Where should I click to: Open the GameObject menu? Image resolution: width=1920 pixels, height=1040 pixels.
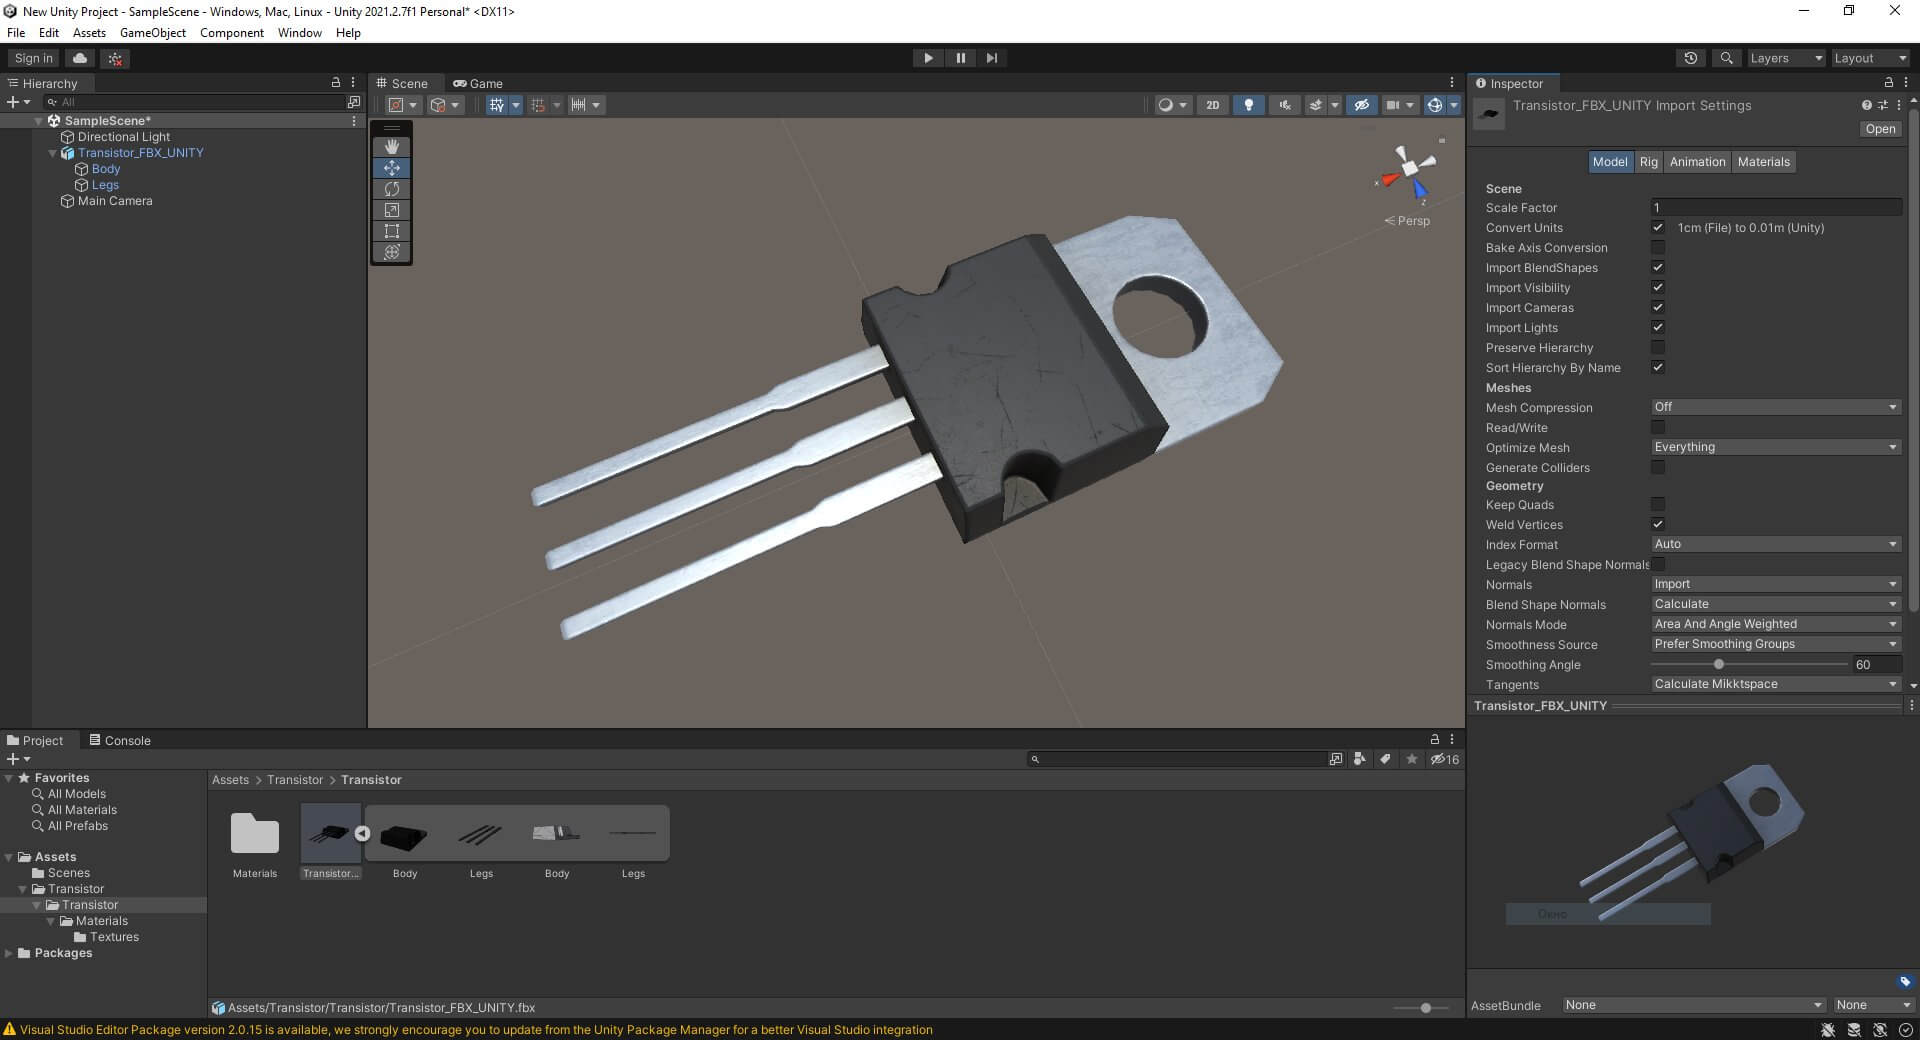pyautogui.click(x=152, y=33)
